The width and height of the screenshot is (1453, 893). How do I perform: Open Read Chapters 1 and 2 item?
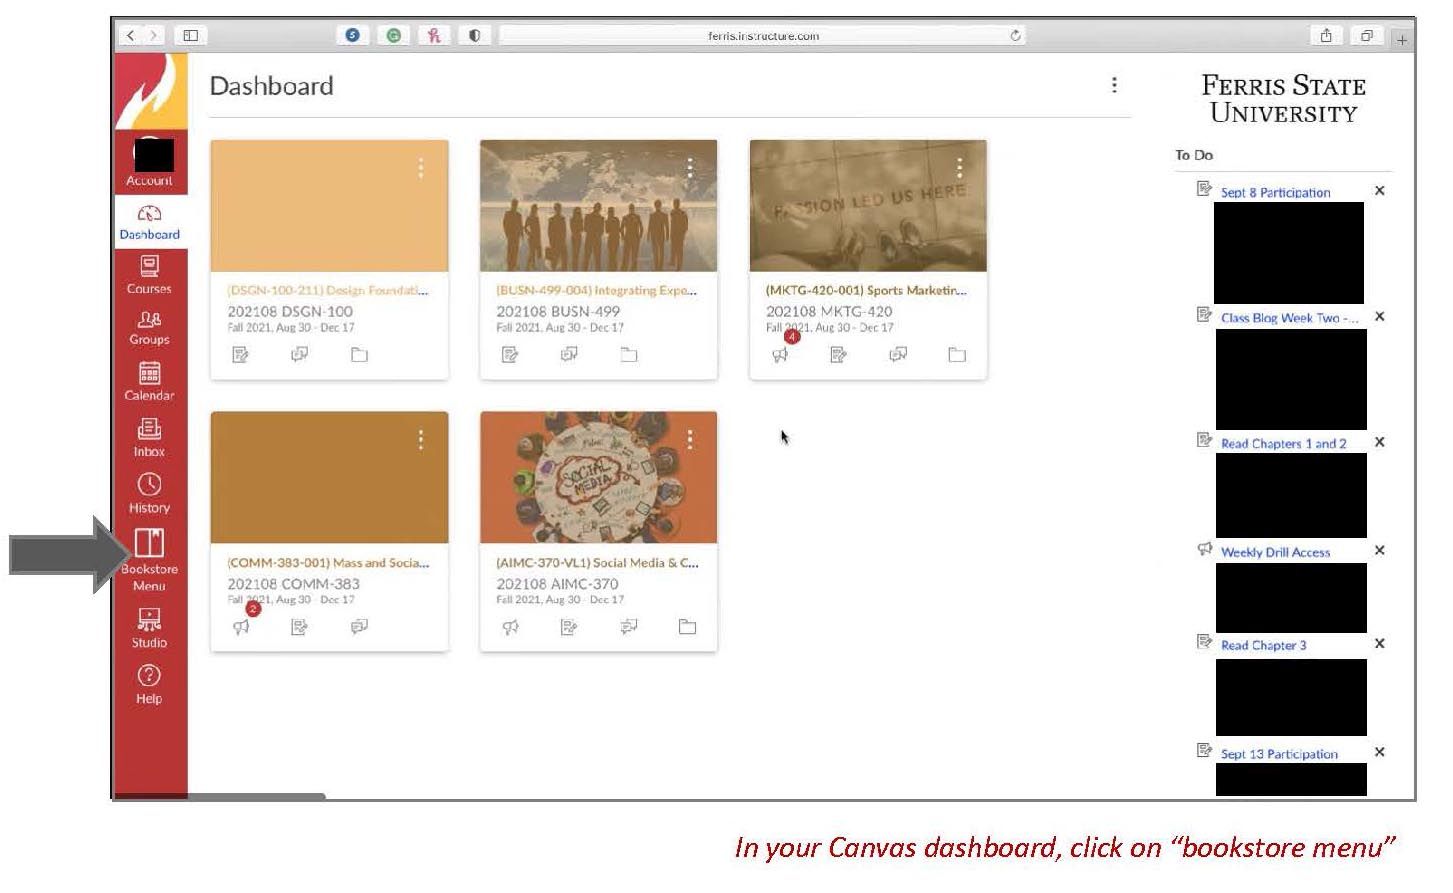(1283, 443)
